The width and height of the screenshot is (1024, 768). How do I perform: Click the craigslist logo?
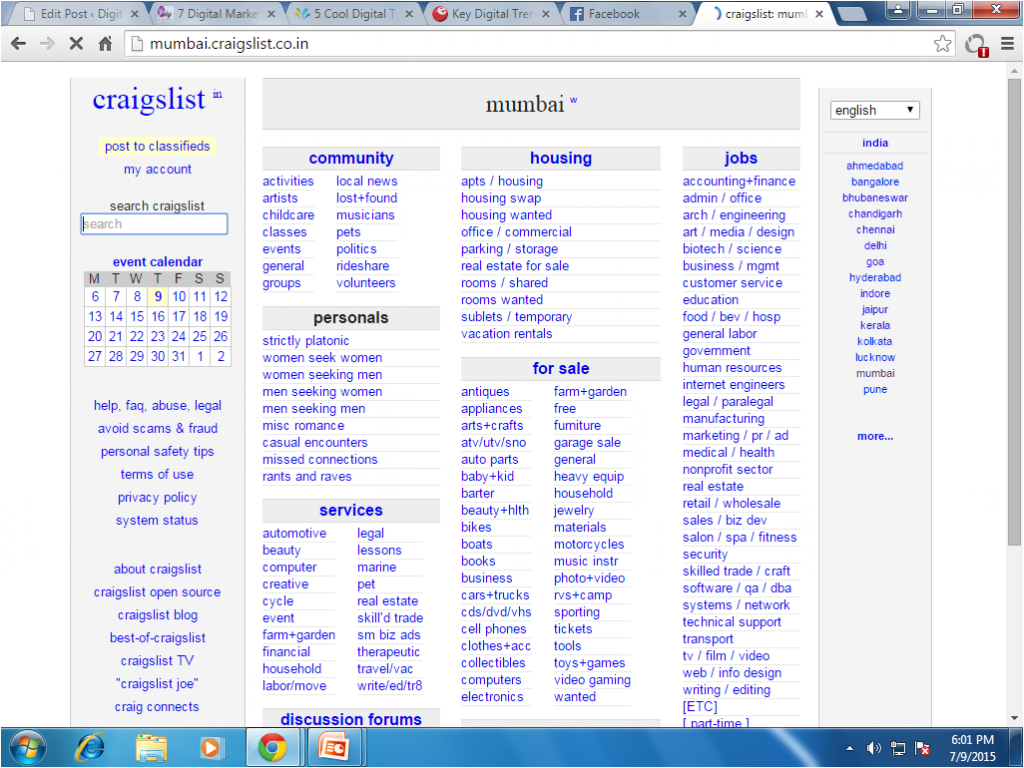pos(149,100)
